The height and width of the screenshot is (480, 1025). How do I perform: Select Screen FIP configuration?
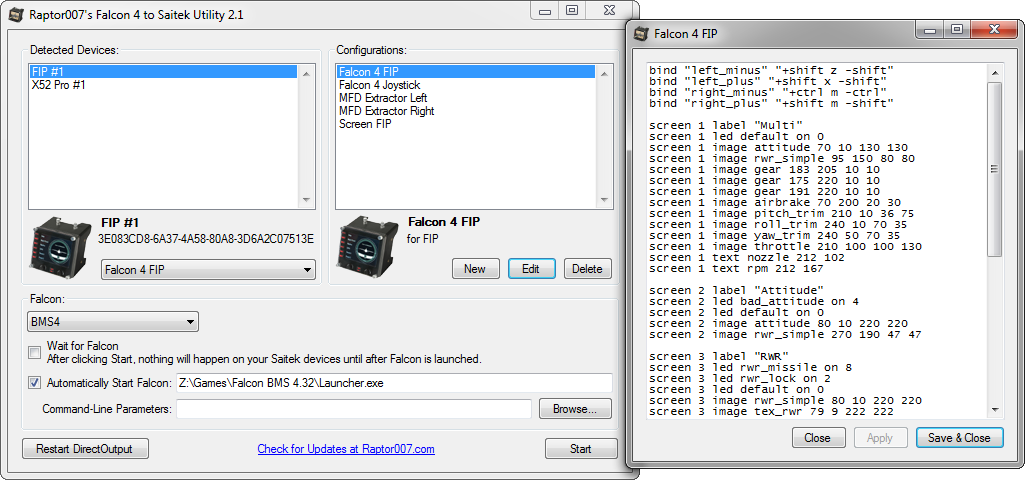[465, 124]
